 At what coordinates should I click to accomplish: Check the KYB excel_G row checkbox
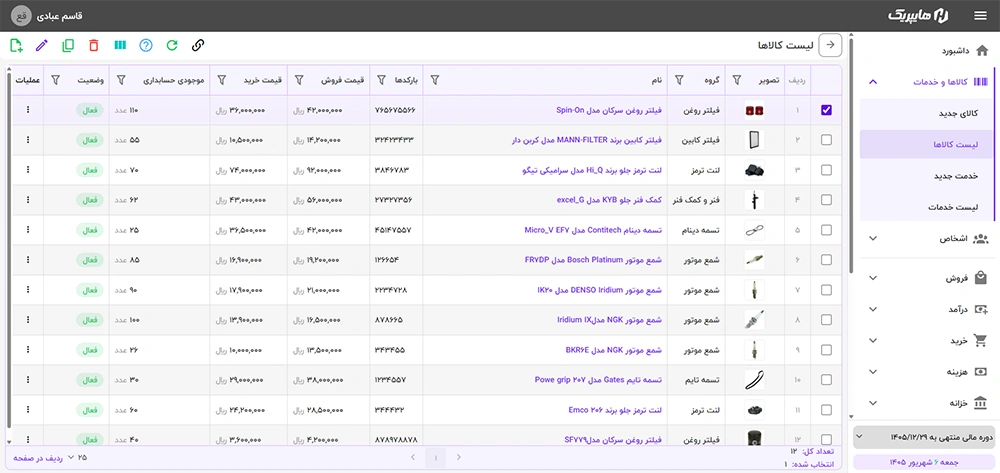point(827,200)
